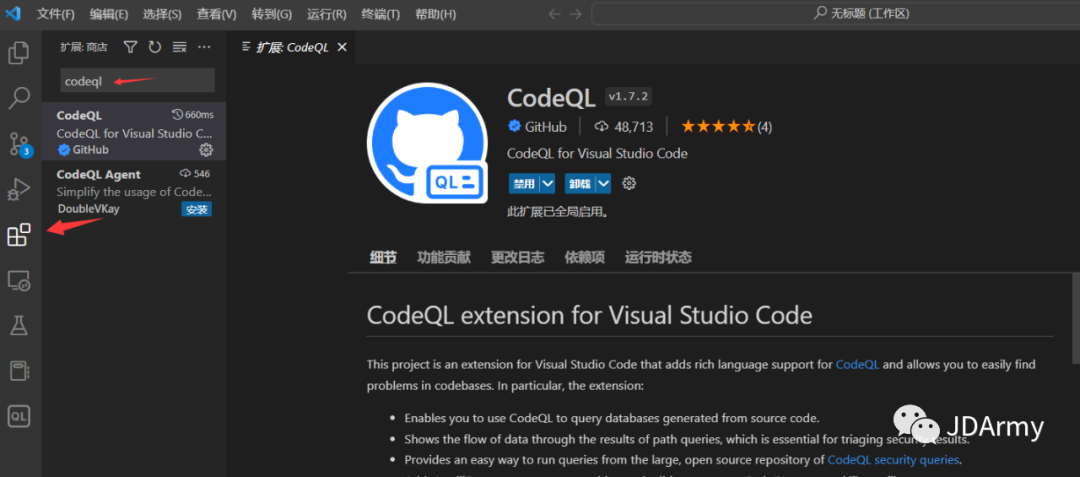Screen dimensions: 1080x477
Task: Switch to the 运行时状态 tab
Action: 658,257
